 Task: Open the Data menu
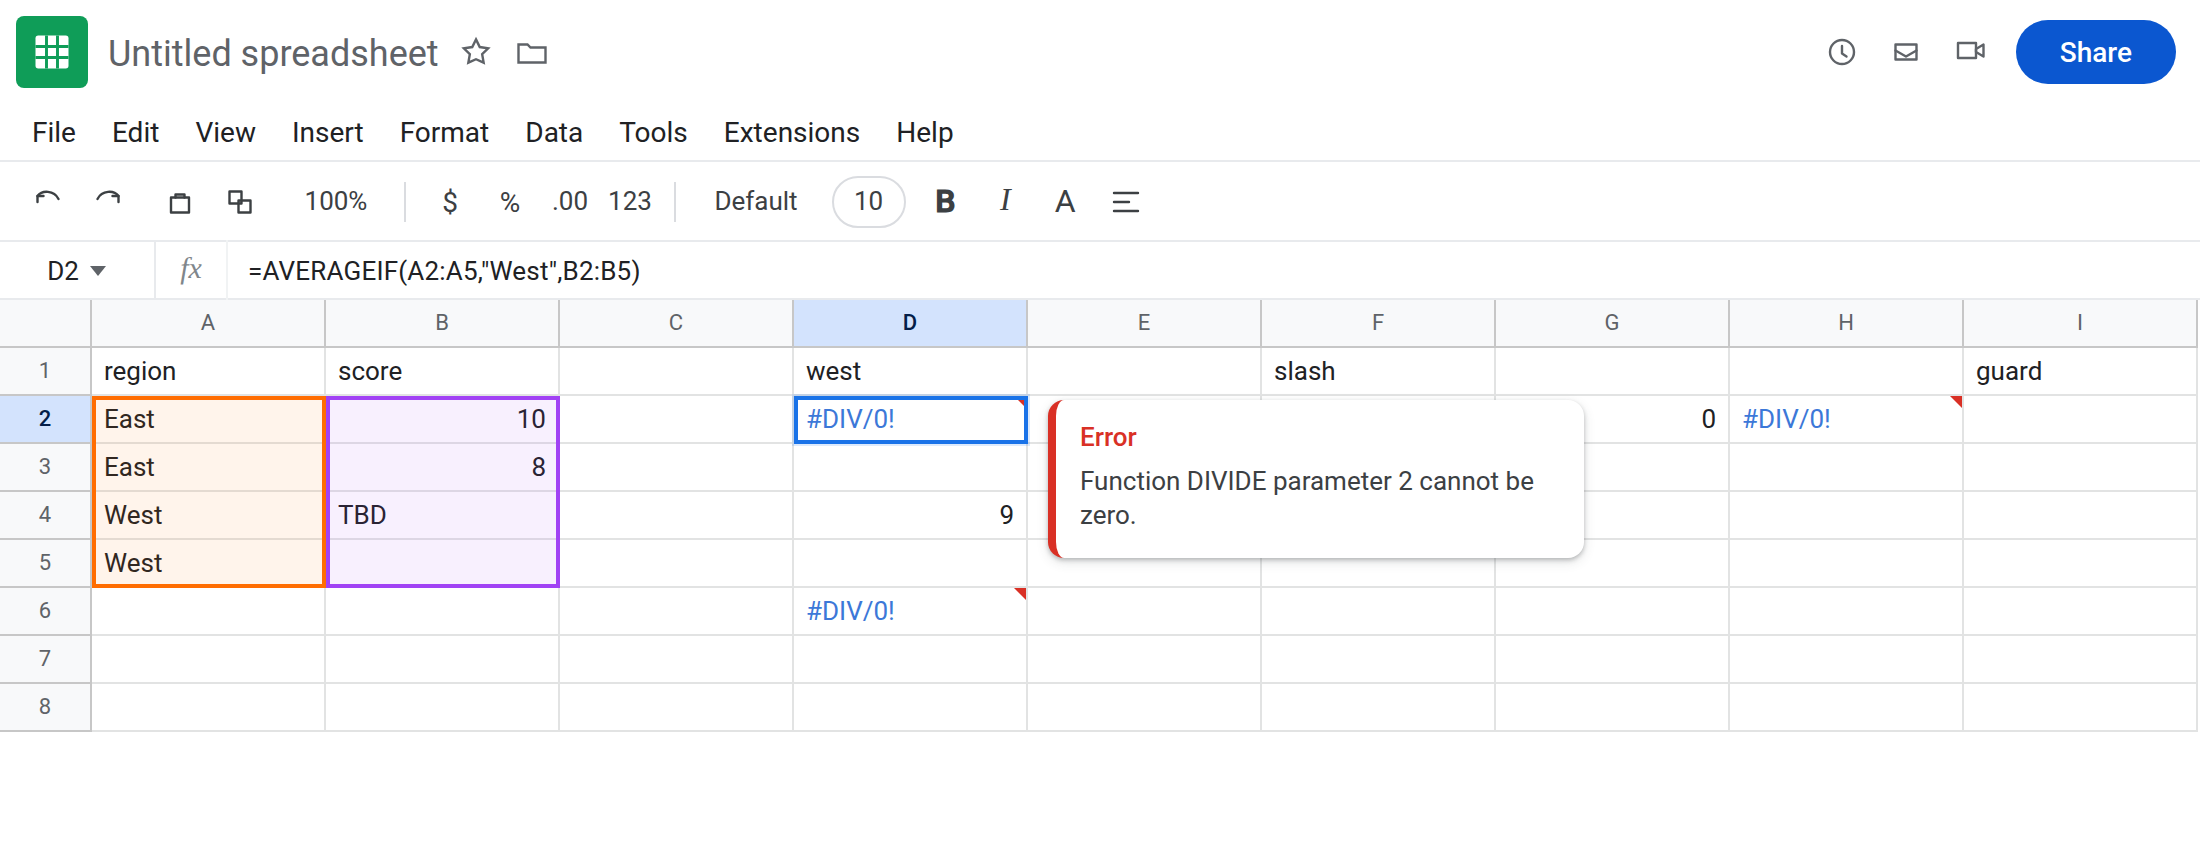pos(554,133)
